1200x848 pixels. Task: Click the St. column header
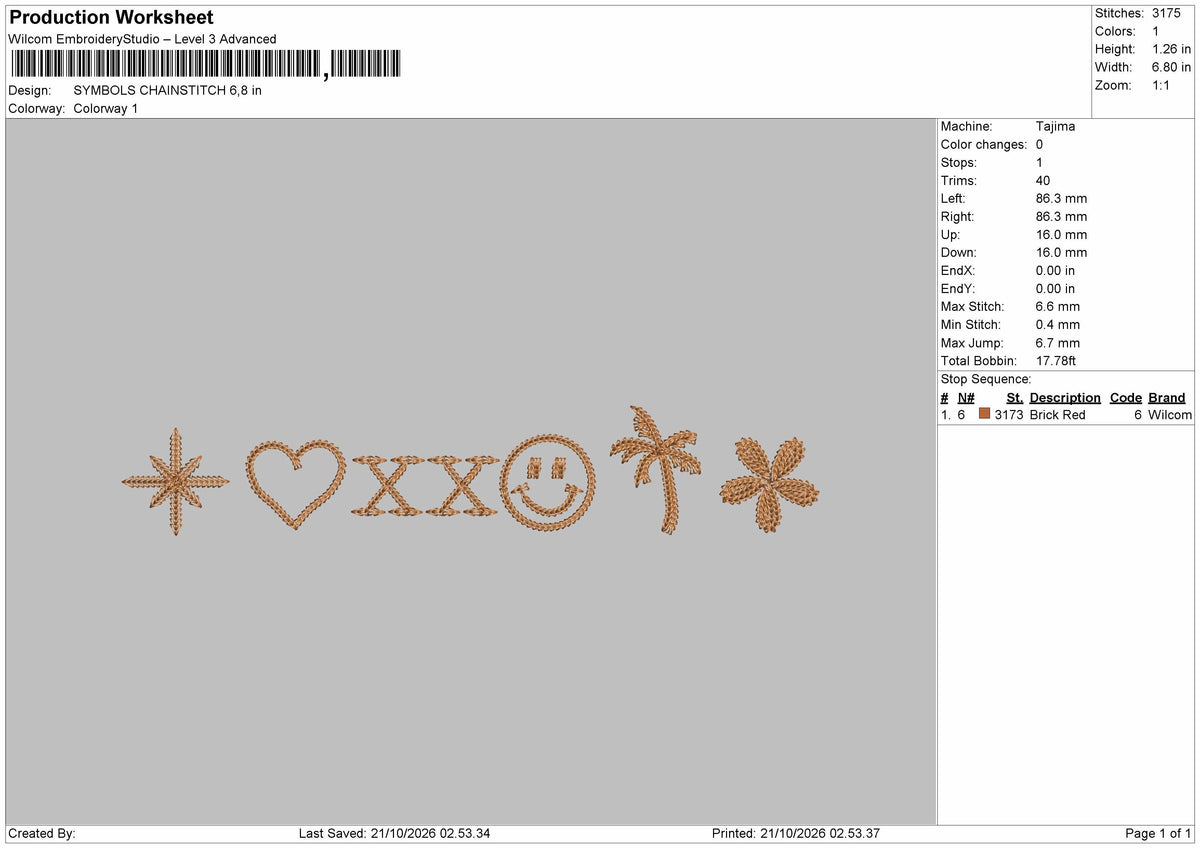coord(1015,397)
